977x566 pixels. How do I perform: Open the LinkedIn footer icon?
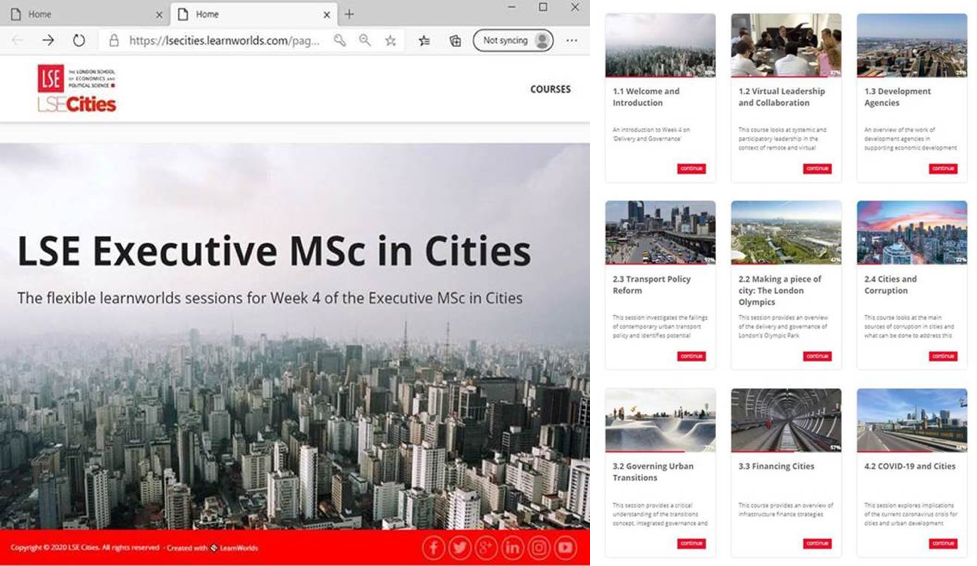click(x=513, y=547)
